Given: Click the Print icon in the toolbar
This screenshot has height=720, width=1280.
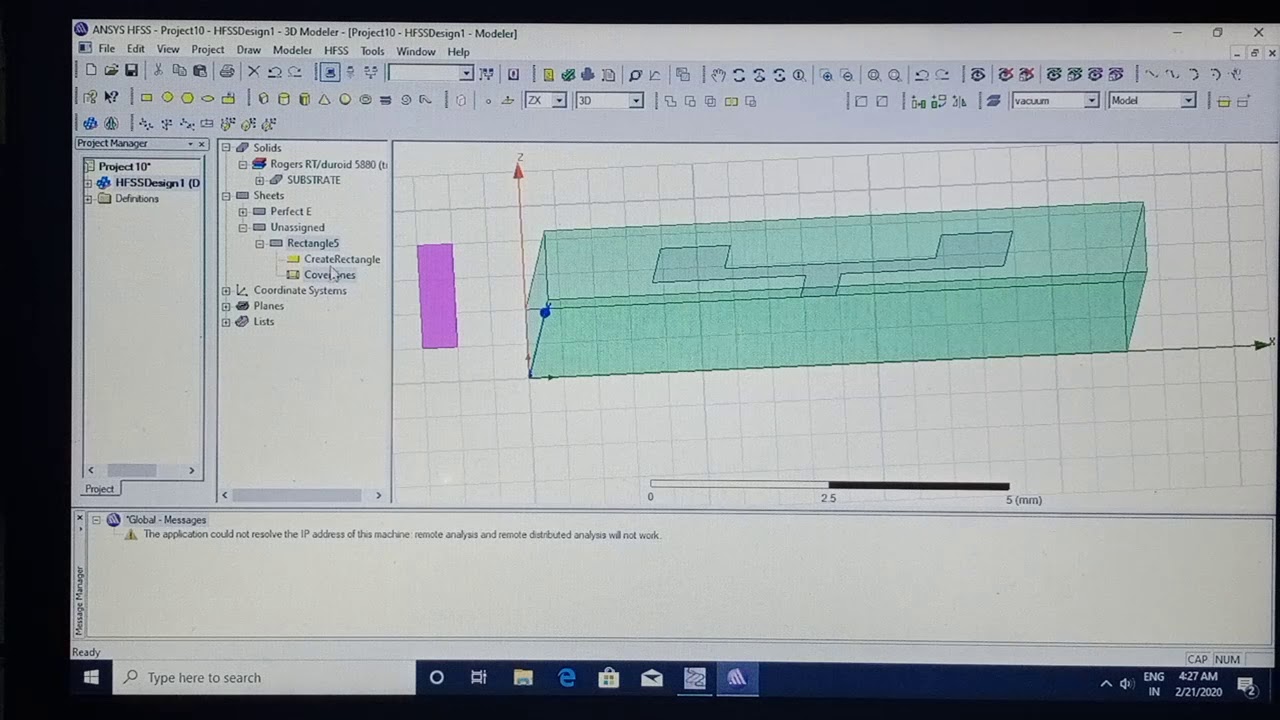Looking at the screenshot, I should pyautogui.click(x=227, y=72).
